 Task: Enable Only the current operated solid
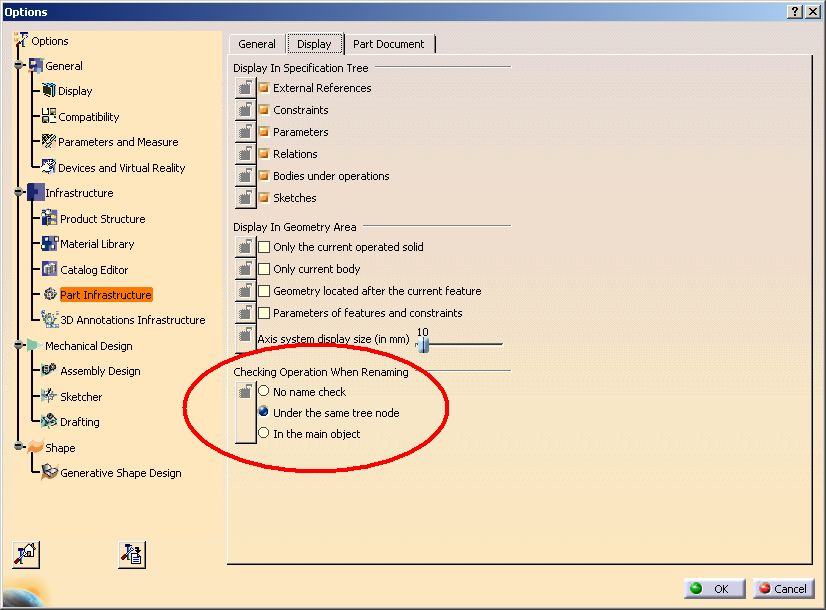point(264,247)
